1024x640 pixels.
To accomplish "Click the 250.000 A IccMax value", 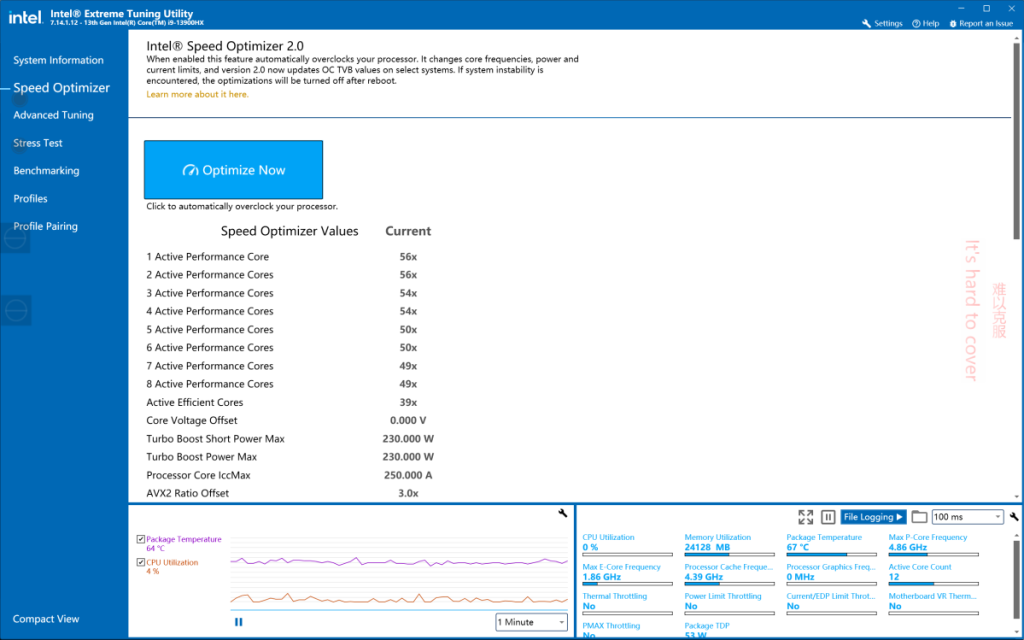I will 408,475.
